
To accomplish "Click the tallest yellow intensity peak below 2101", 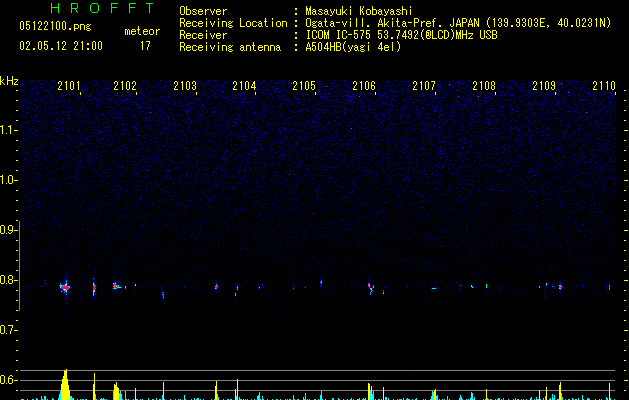I will click(65, 384).
